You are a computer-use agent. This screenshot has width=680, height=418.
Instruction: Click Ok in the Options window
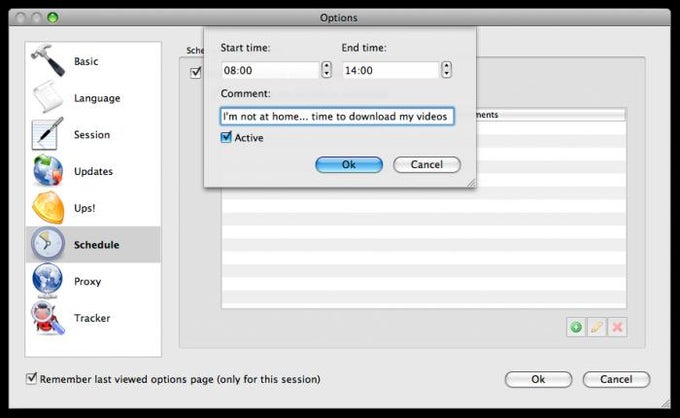point(538,379)
